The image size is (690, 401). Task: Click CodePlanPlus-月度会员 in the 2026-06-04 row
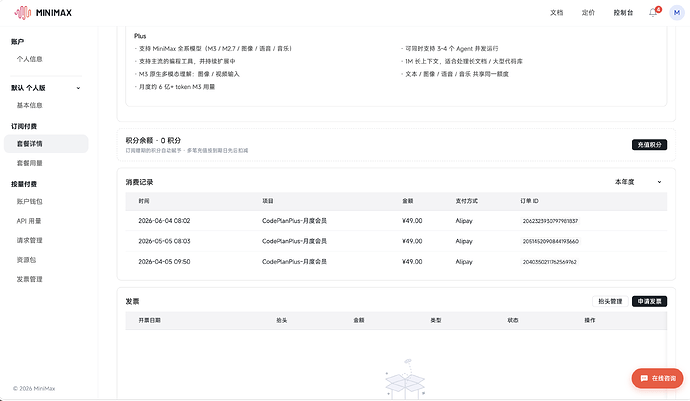(x=294, y=221)
